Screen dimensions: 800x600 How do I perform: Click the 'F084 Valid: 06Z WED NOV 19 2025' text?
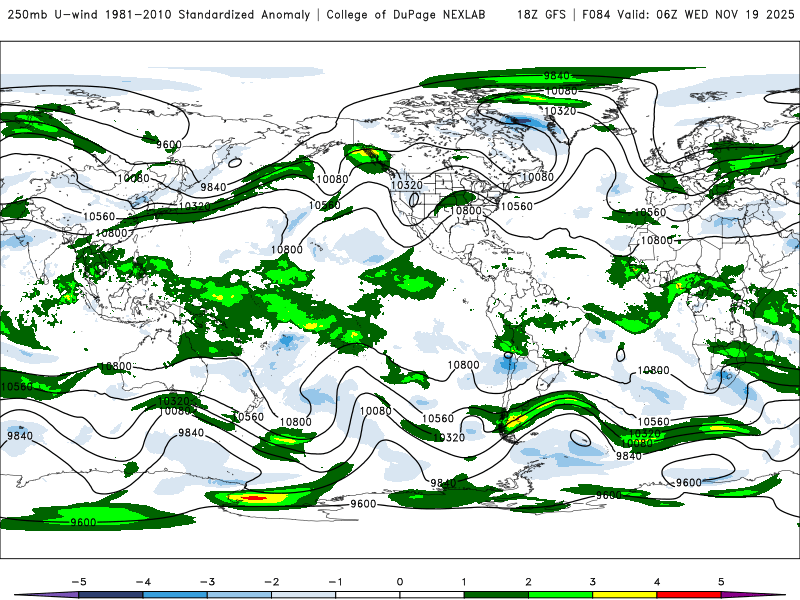point(688,15)
